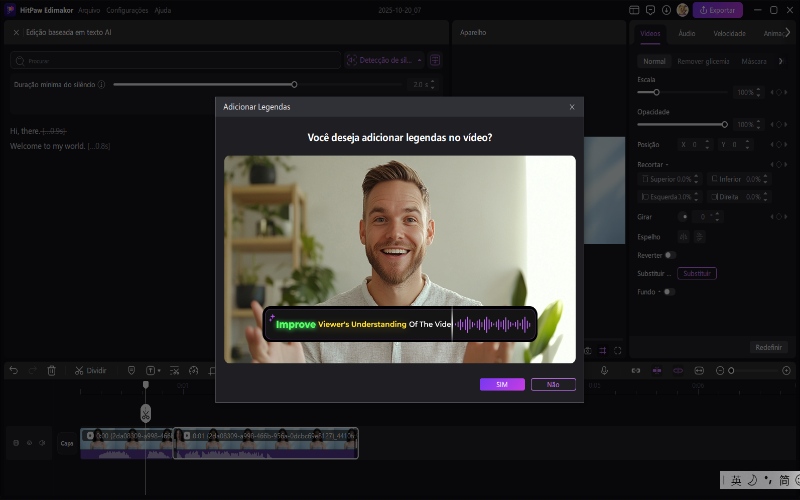Step the Superior crop value
Image resolution: width=800 pixels, height=500 pixels.
tap(696, 179)
